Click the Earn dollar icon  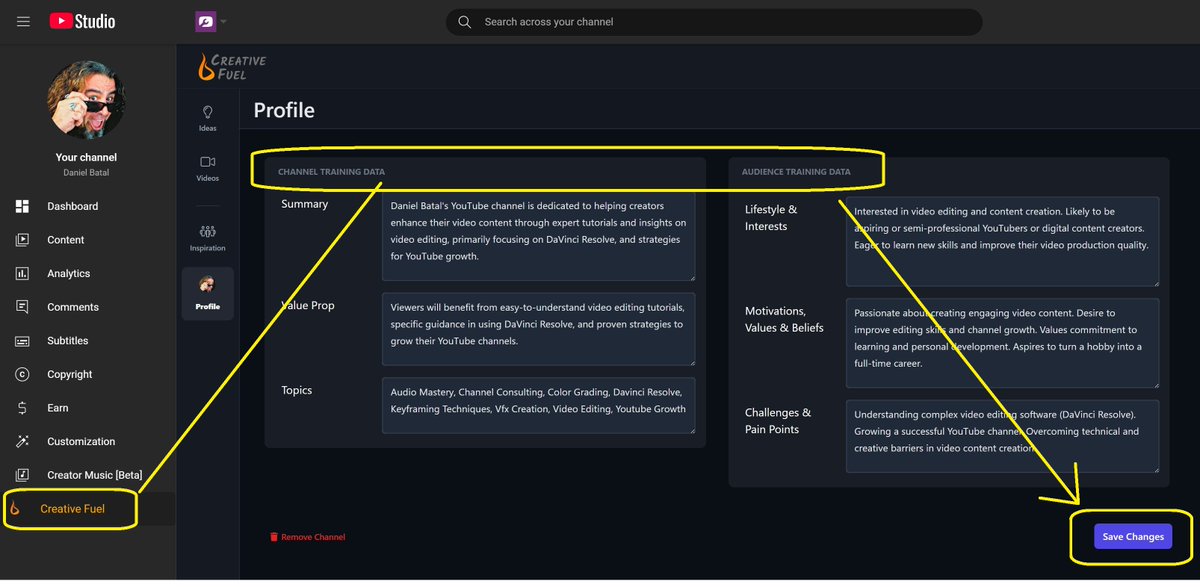tap(22, 408)
